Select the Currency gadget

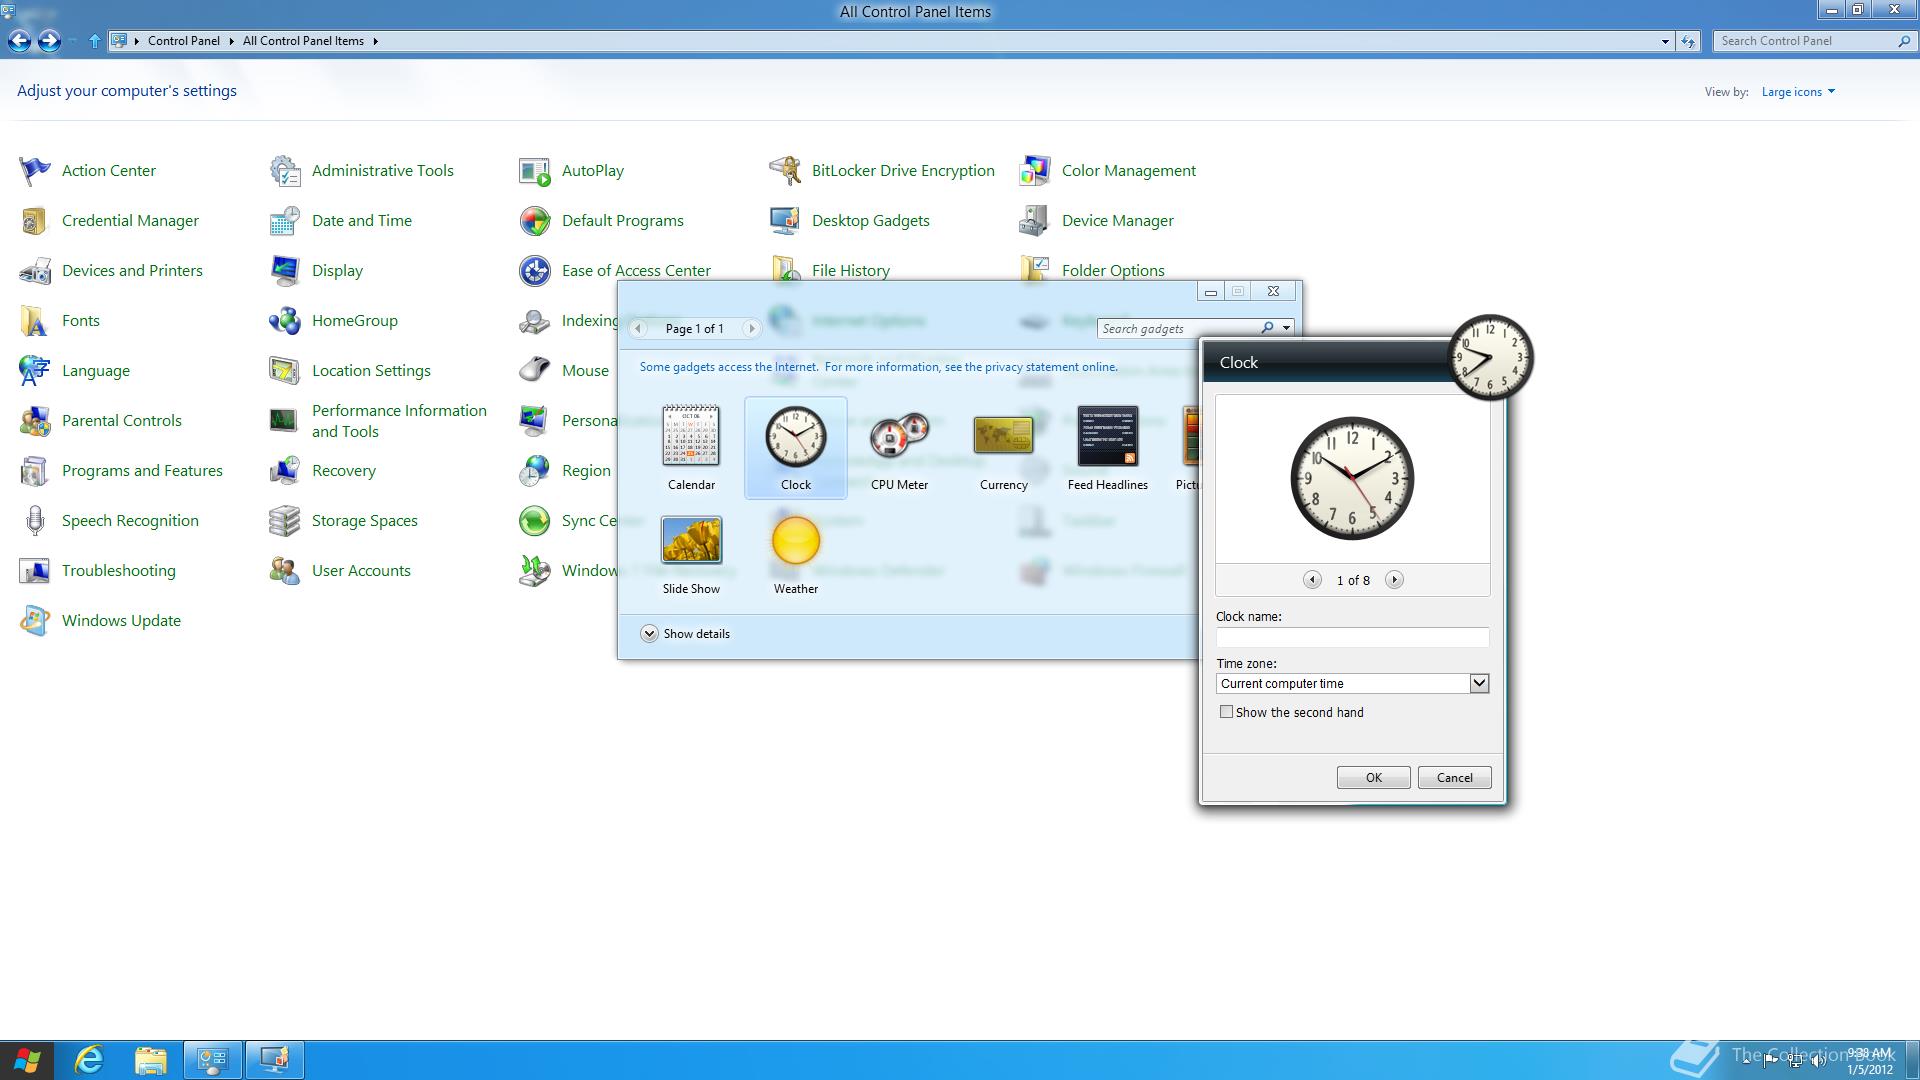[x=1003, y=447]
